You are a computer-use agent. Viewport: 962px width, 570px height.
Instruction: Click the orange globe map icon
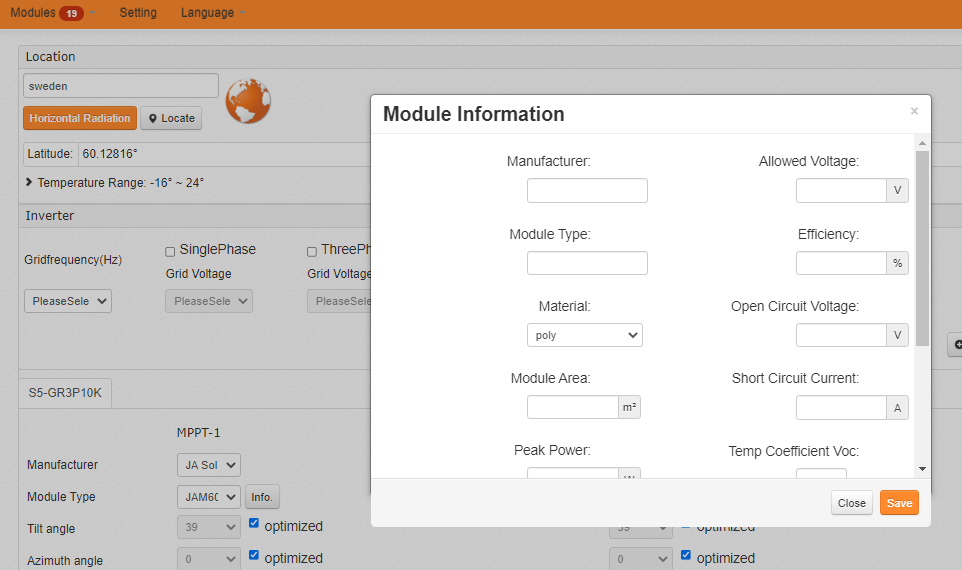coord(248,101)
